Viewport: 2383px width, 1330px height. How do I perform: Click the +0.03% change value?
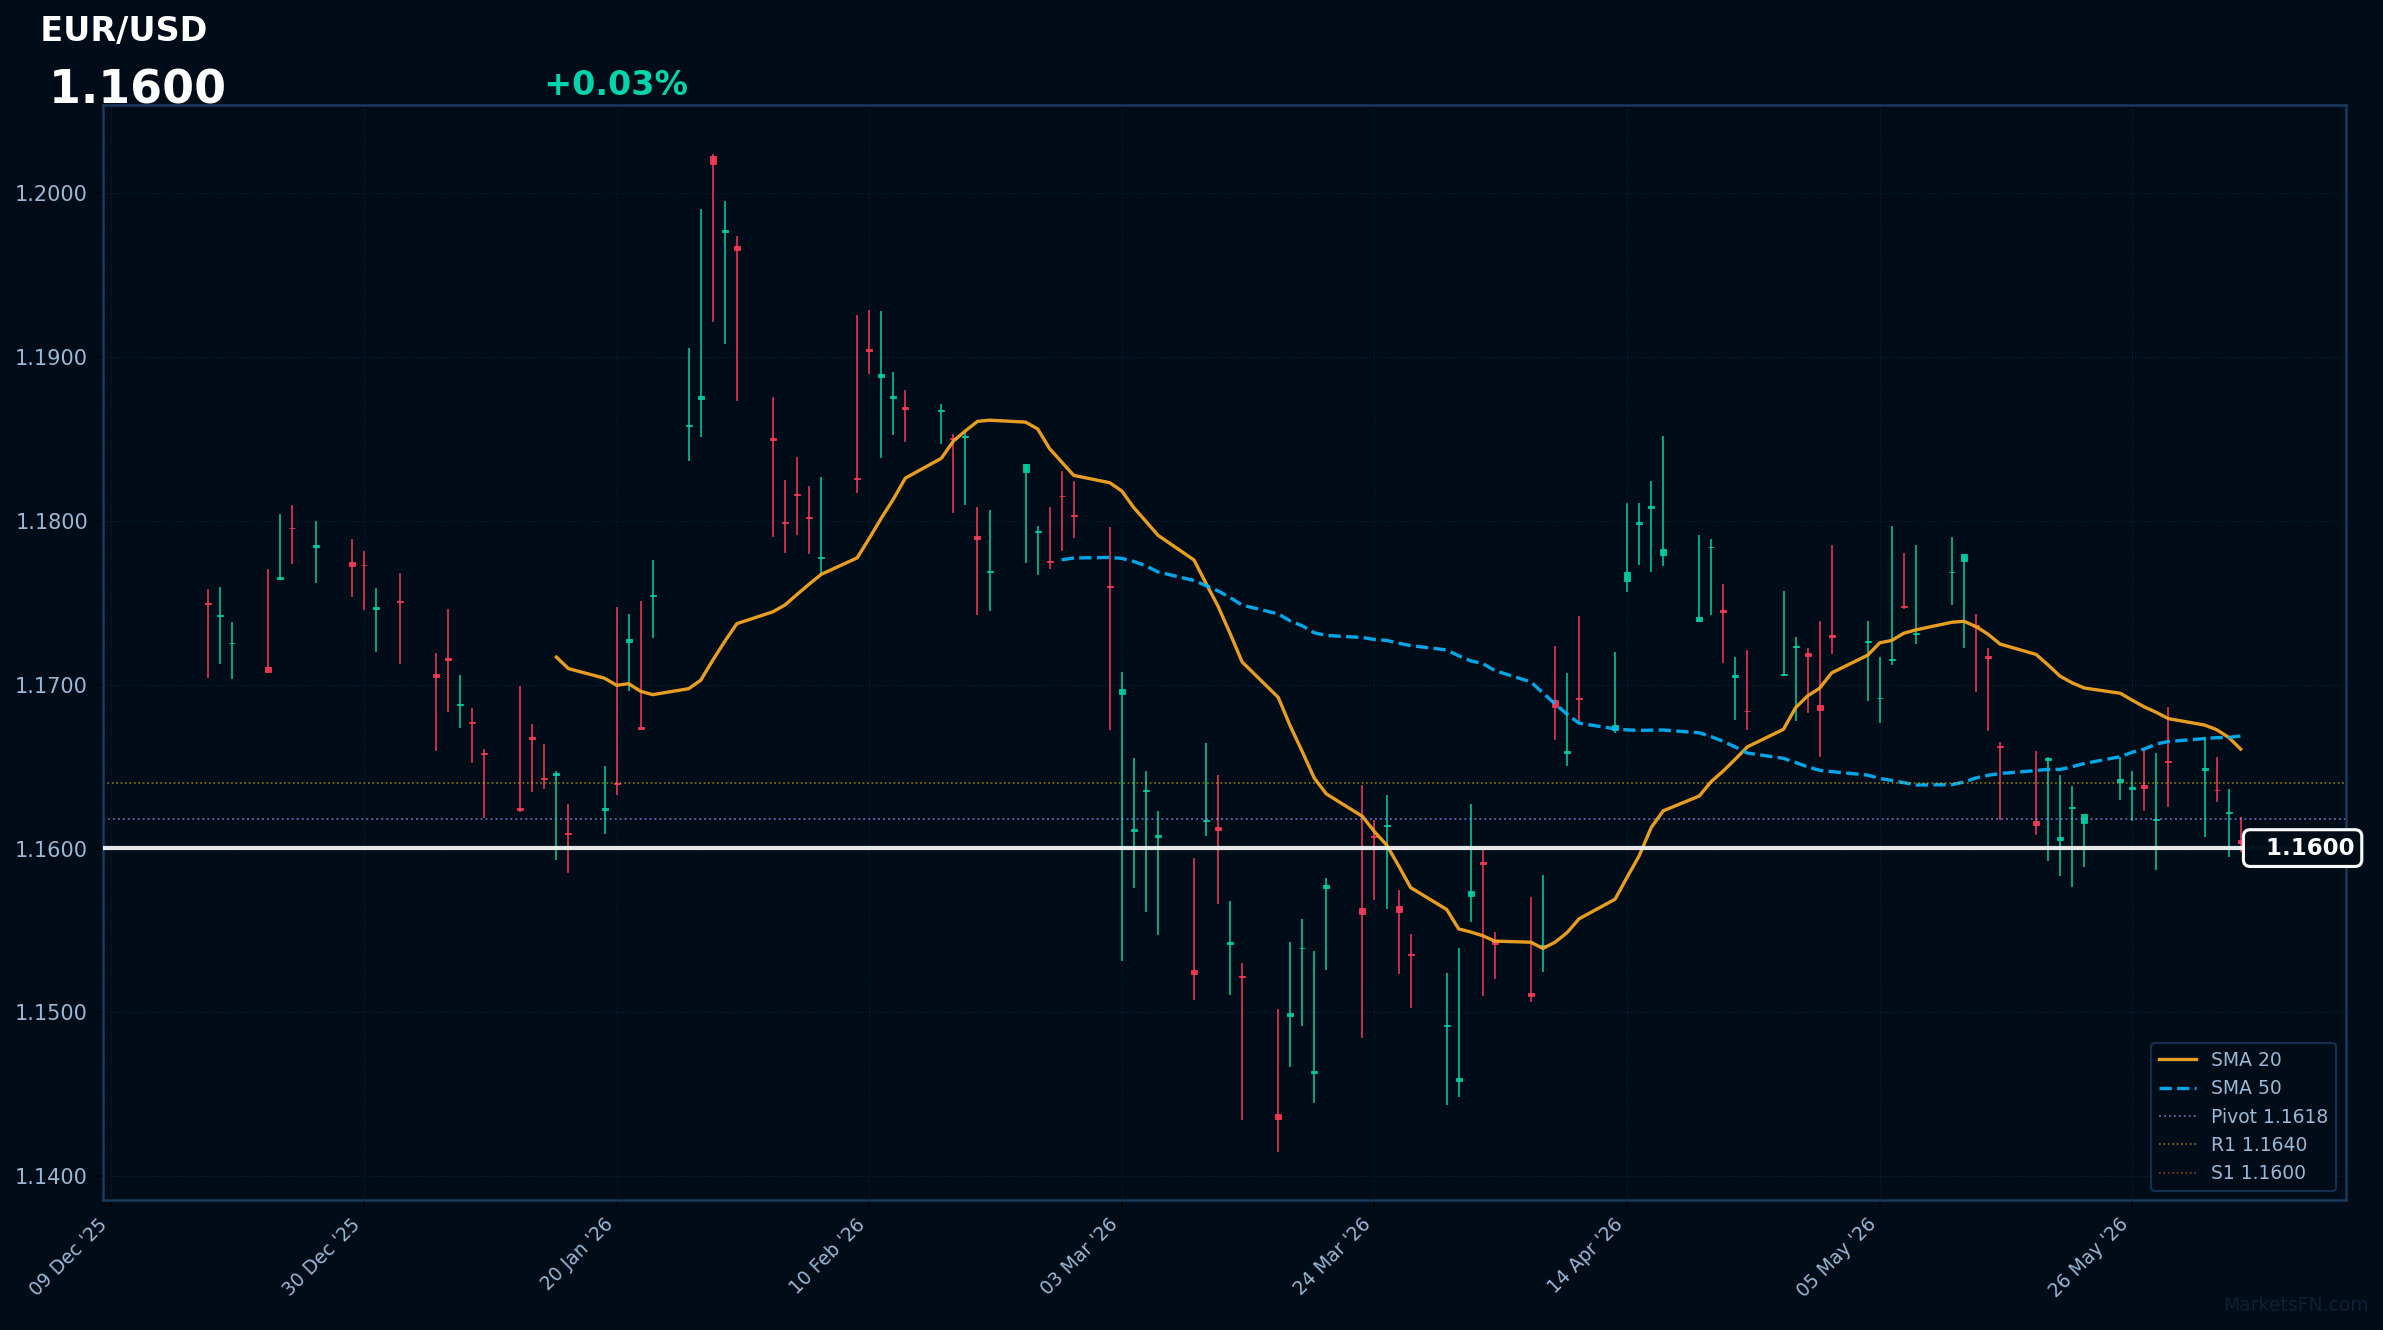616,84
